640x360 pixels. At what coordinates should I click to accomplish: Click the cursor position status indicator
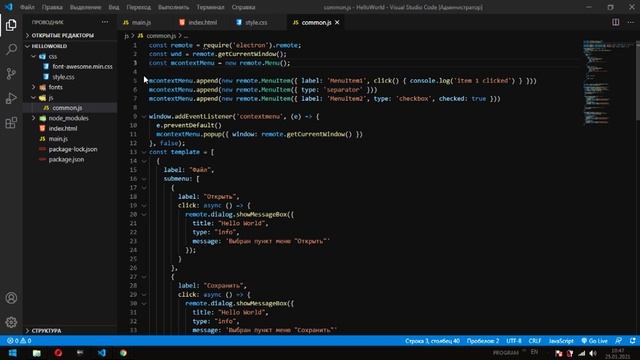[432, 341]
